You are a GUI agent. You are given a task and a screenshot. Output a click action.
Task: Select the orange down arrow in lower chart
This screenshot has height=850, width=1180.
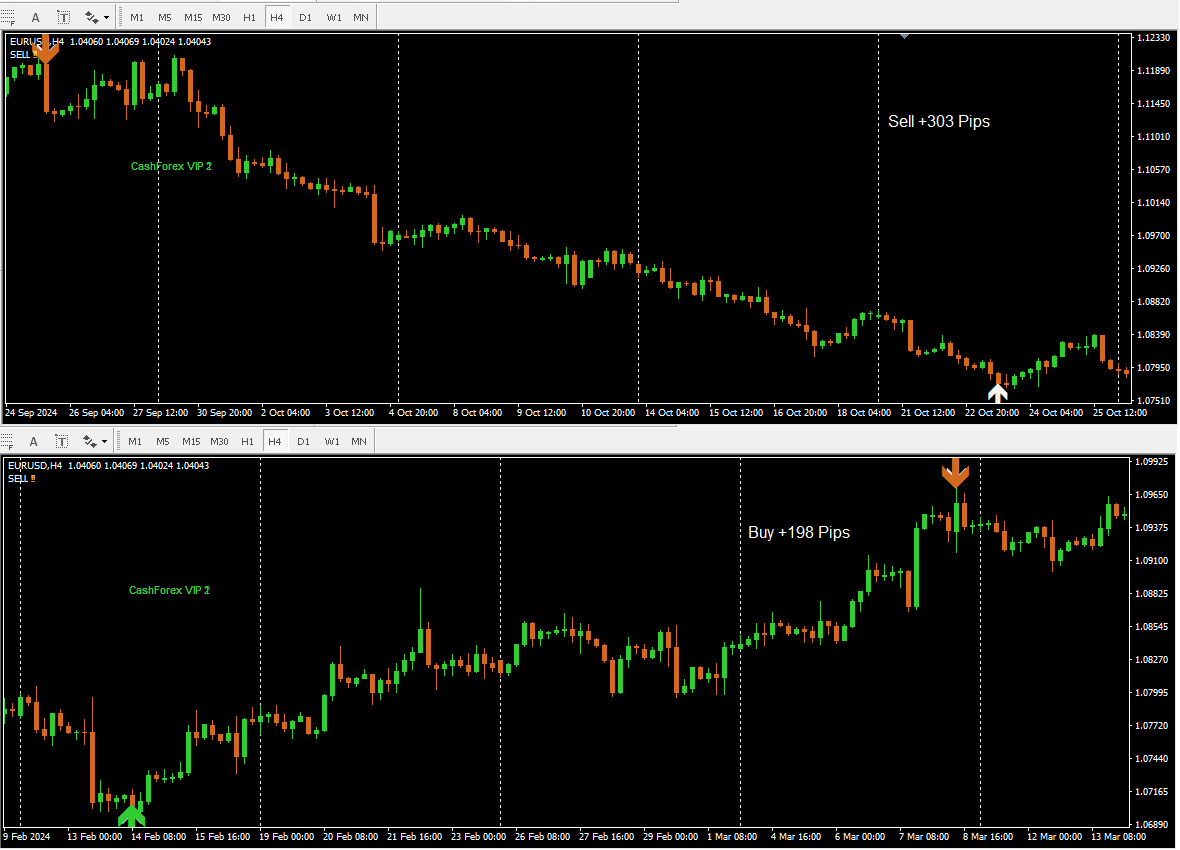click(x=956, y=474)
